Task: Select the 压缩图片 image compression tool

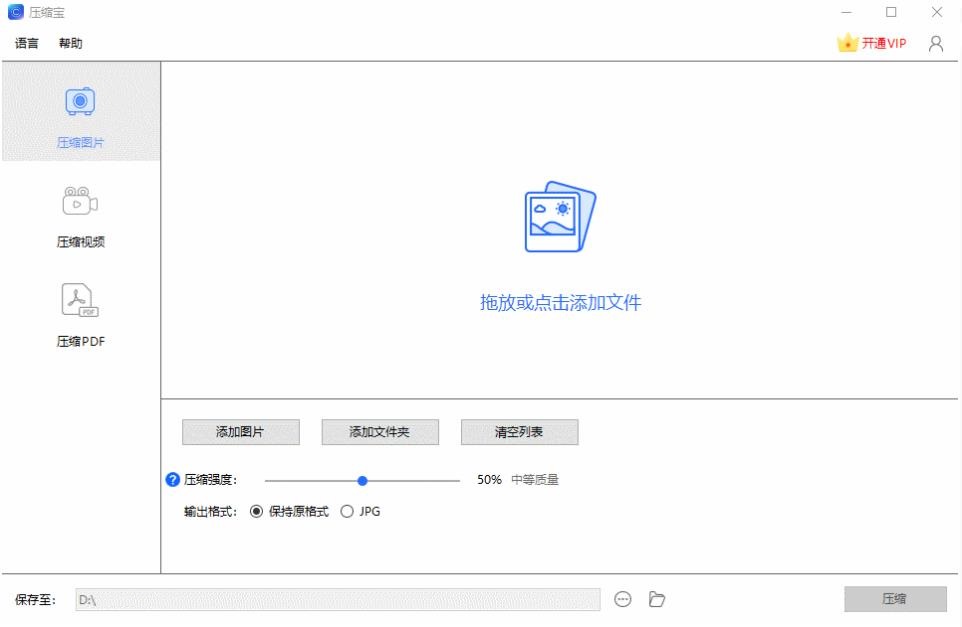Action: [80, 110]
